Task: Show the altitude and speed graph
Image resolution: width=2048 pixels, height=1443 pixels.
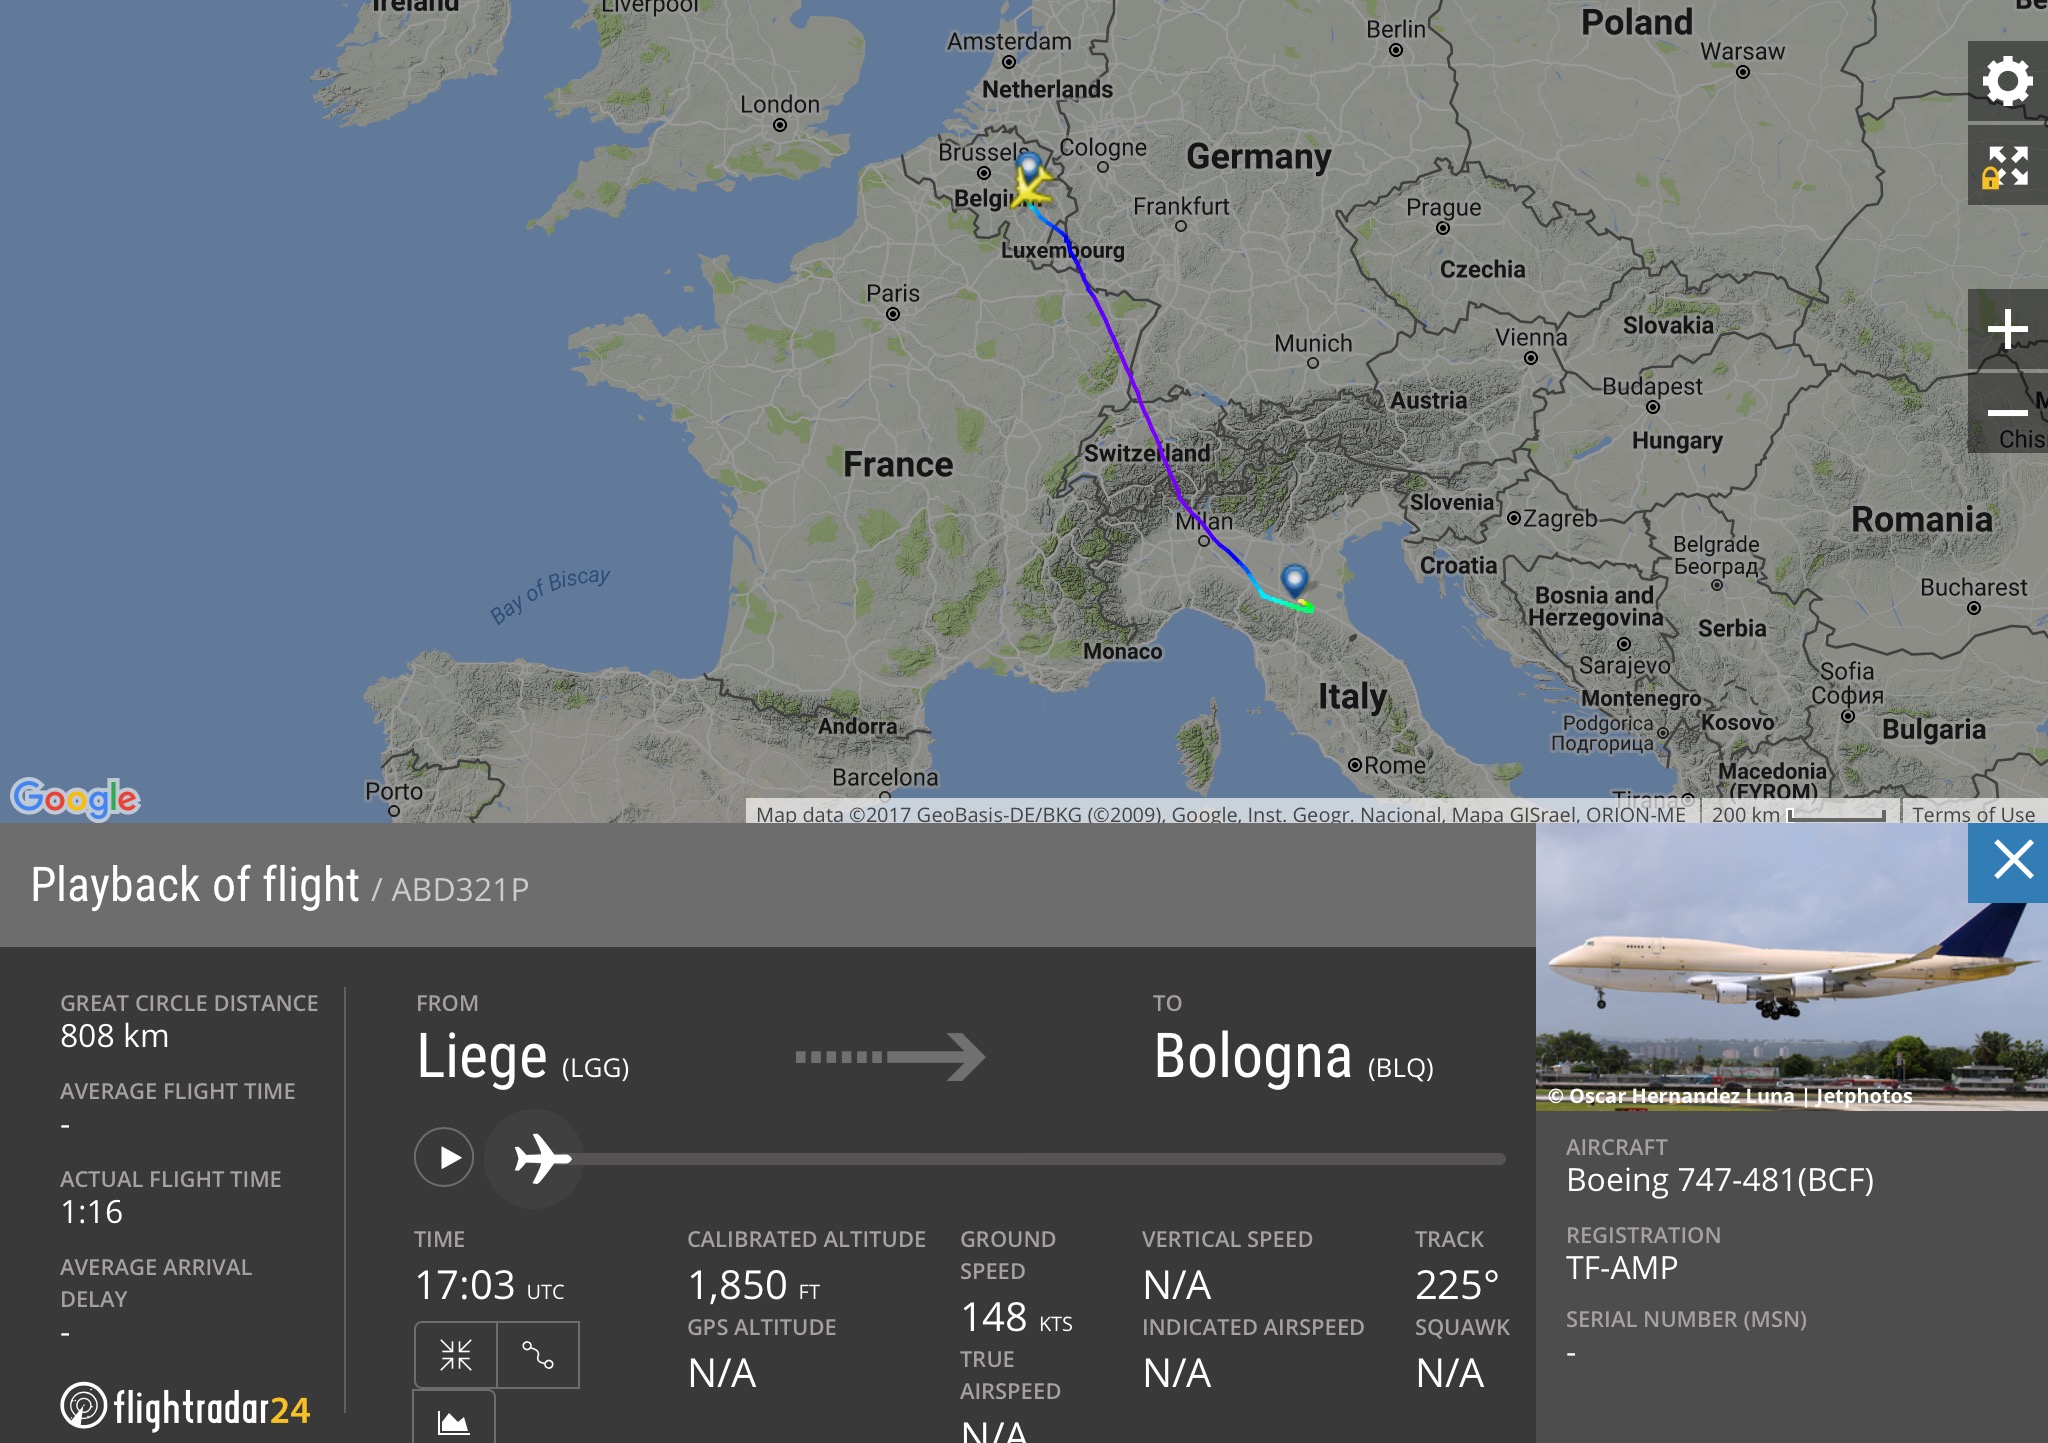Action: (454, 1420)
